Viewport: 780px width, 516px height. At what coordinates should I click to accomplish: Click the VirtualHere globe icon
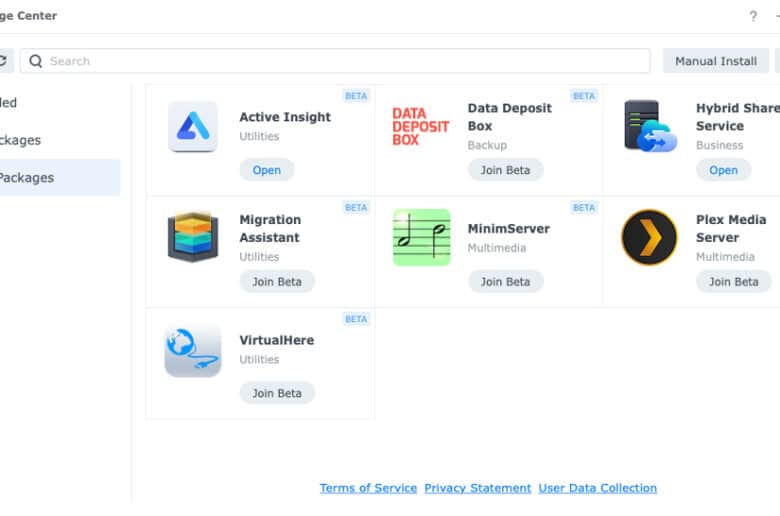click(193, 351)
